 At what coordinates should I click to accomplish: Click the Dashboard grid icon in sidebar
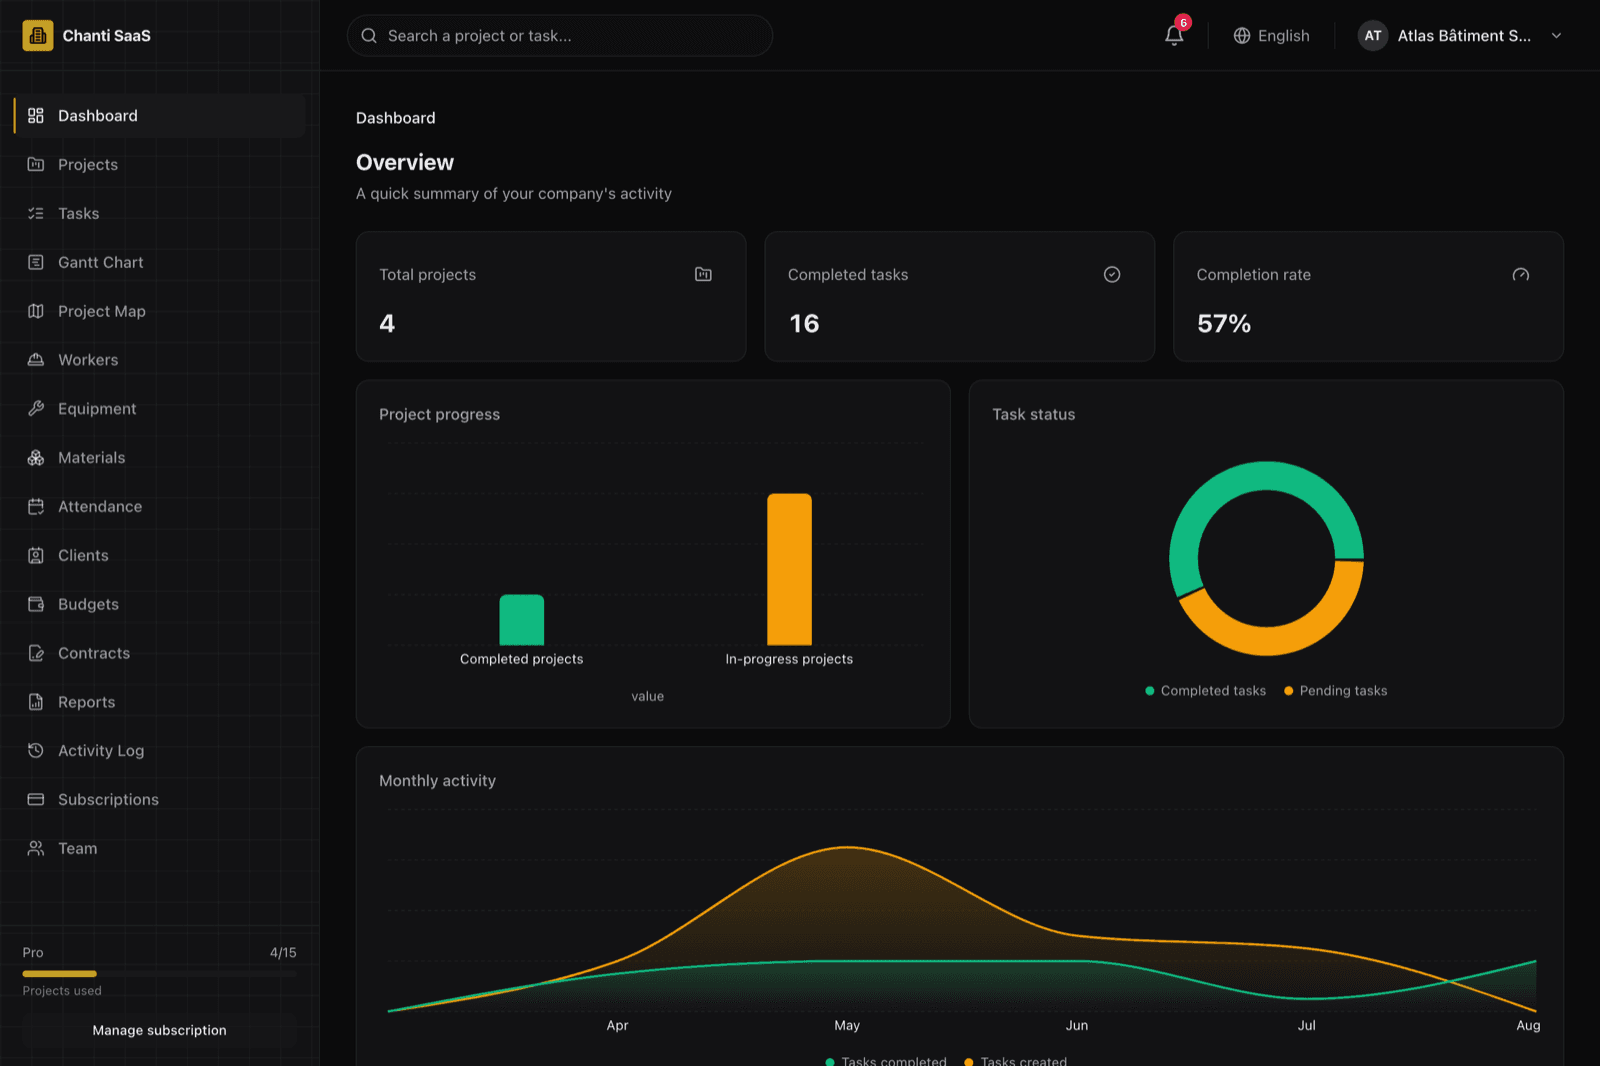pyautogui.click(x=36, y=116)
